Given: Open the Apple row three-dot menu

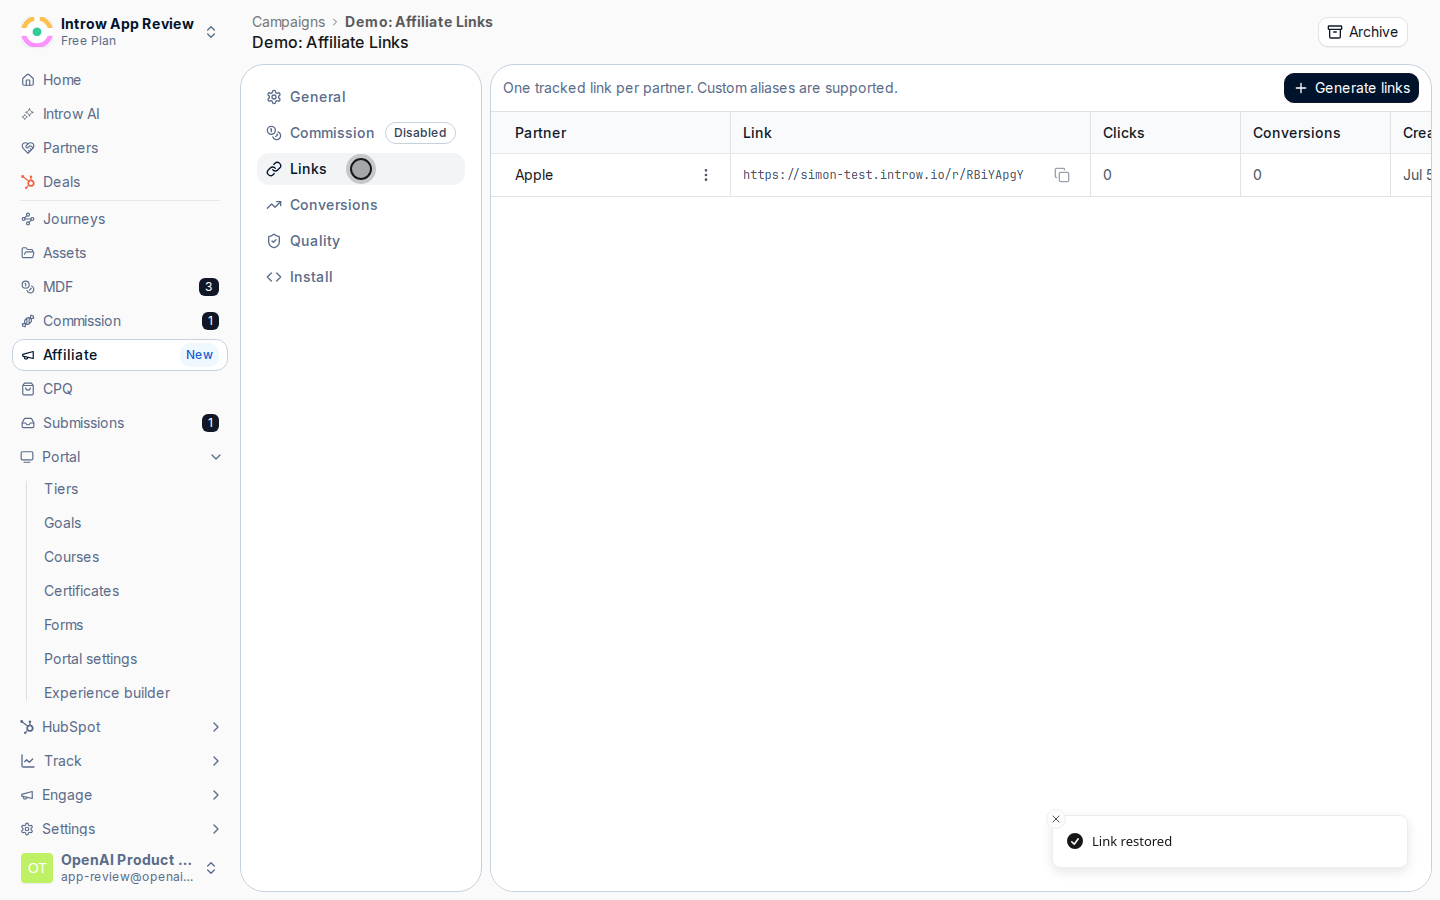Looking at the screenshot, I should (x=706, y=175).
